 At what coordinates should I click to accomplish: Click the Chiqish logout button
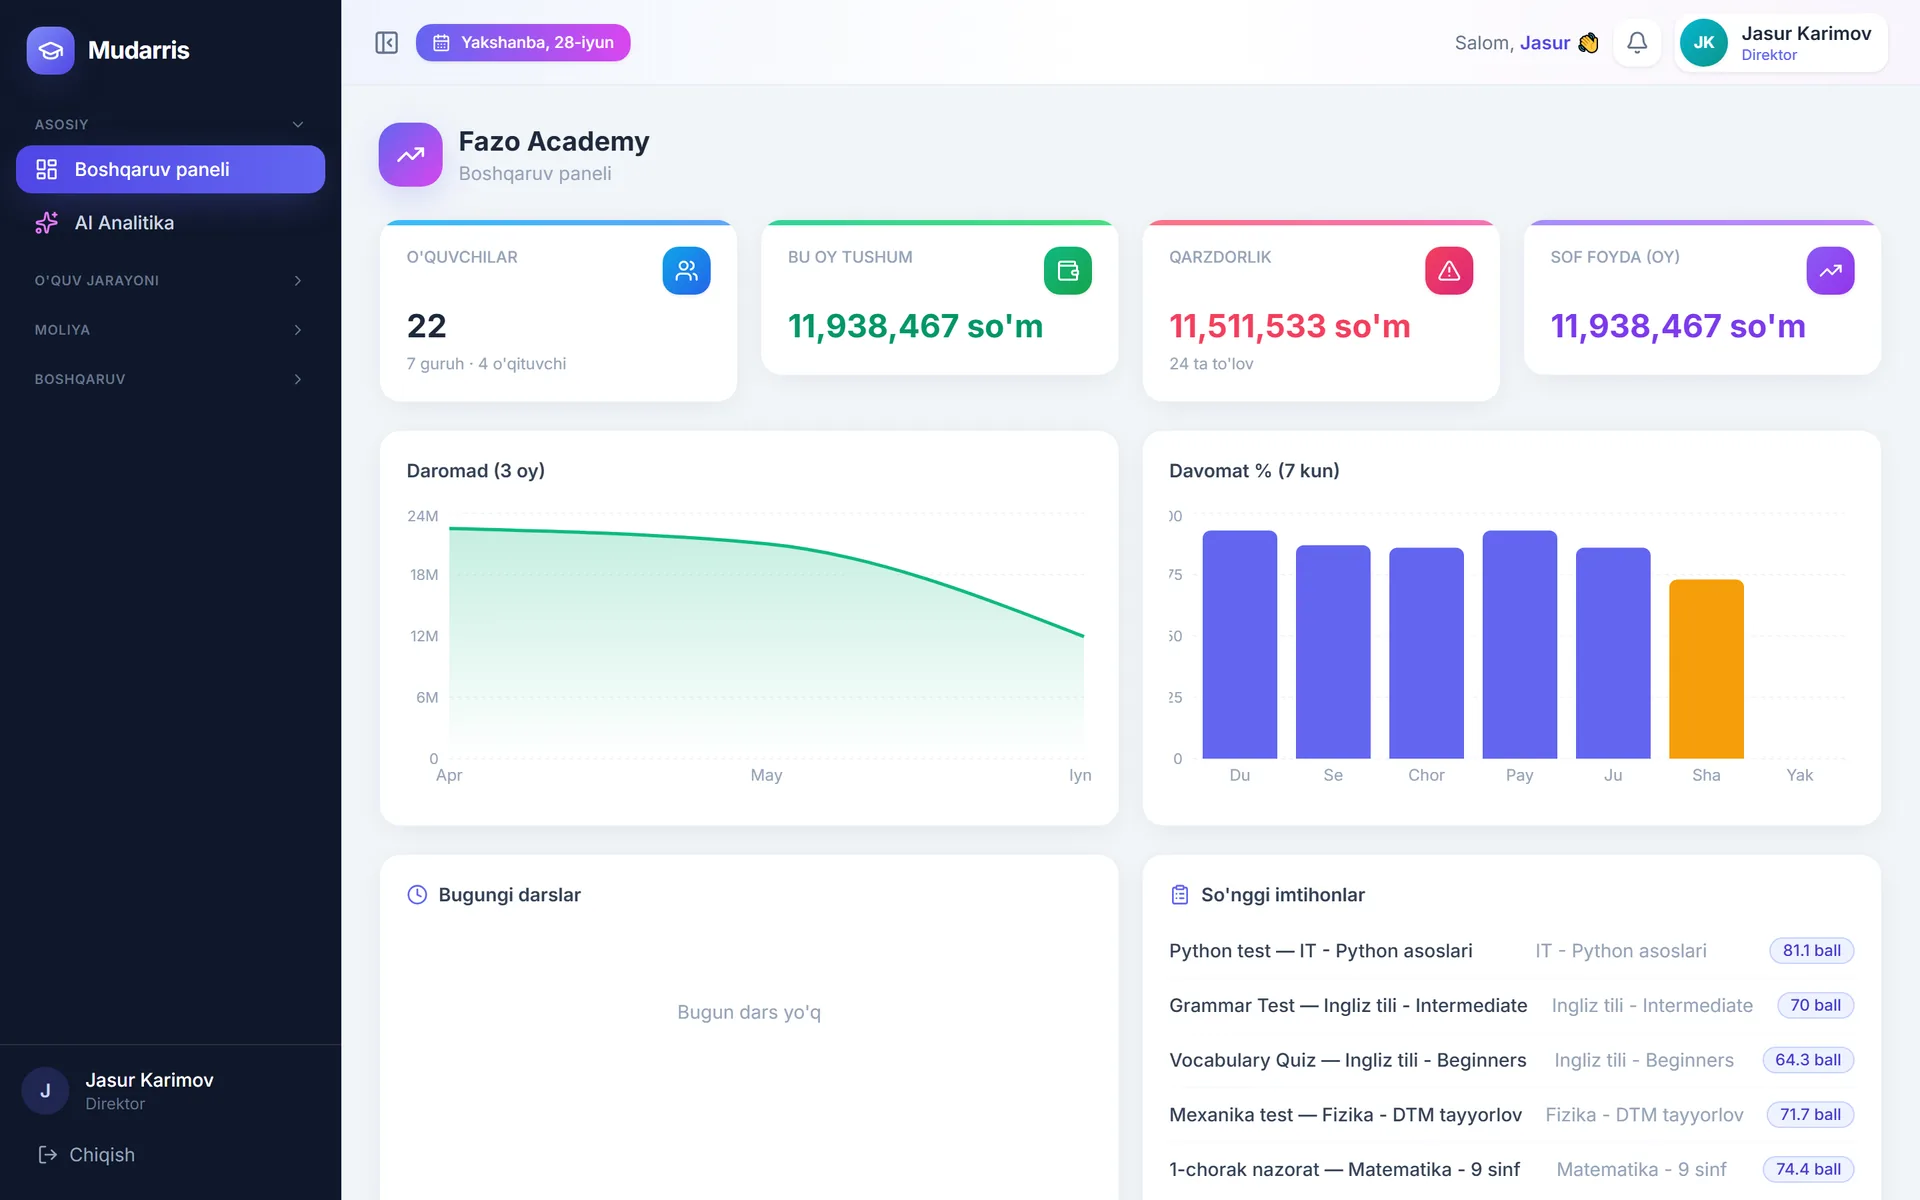87,1155
